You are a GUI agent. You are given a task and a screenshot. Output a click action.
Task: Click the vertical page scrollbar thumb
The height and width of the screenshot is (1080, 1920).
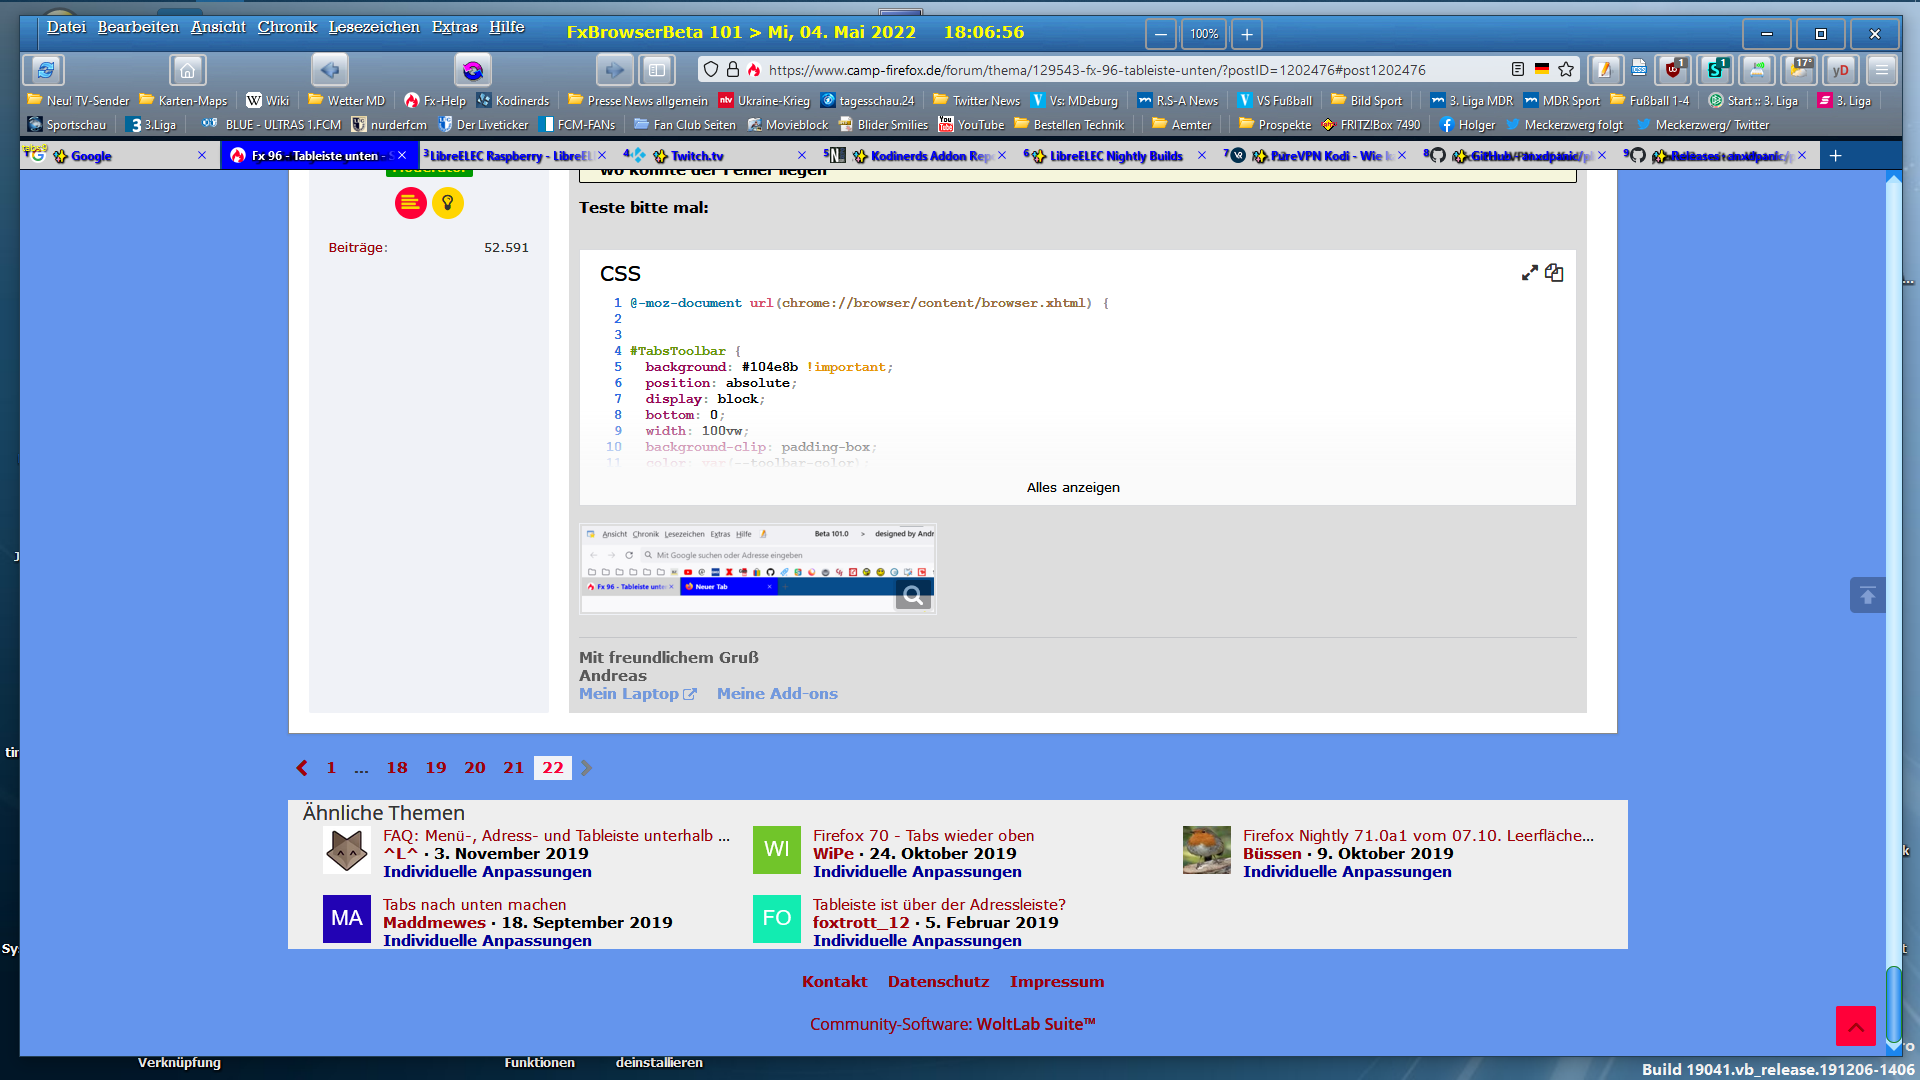1893,1005
